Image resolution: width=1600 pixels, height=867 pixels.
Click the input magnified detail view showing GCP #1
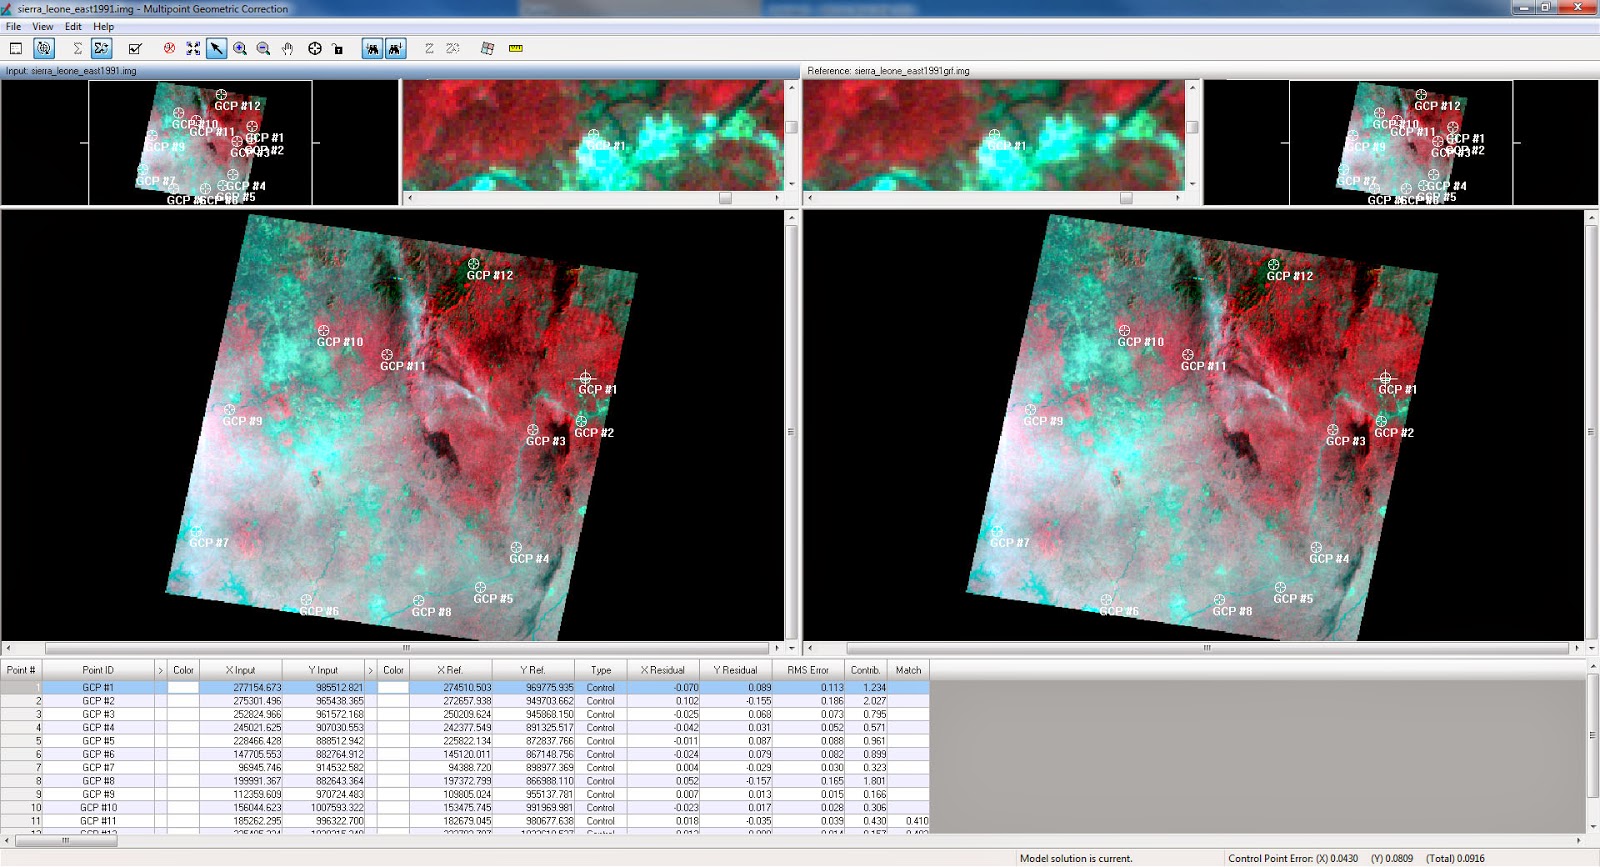point(593,135)
